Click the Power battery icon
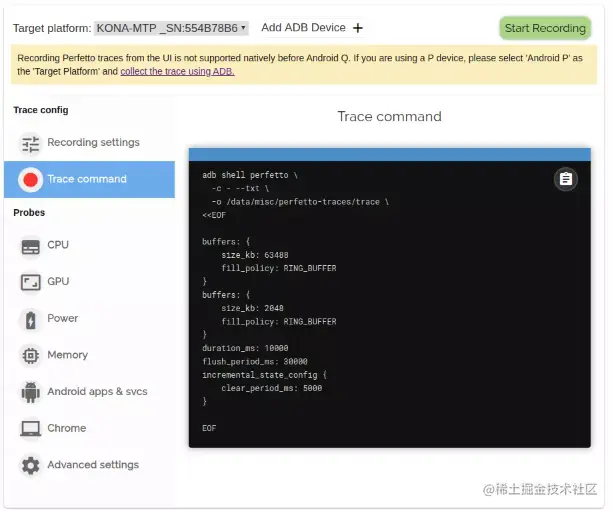 pos(30,320)
